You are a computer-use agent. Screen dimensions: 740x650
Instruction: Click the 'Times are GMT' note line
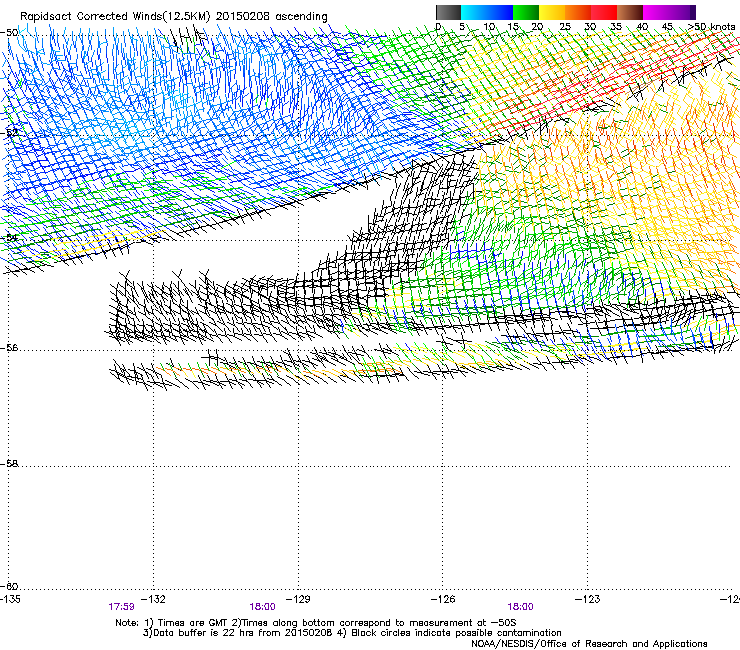(316, 623)
